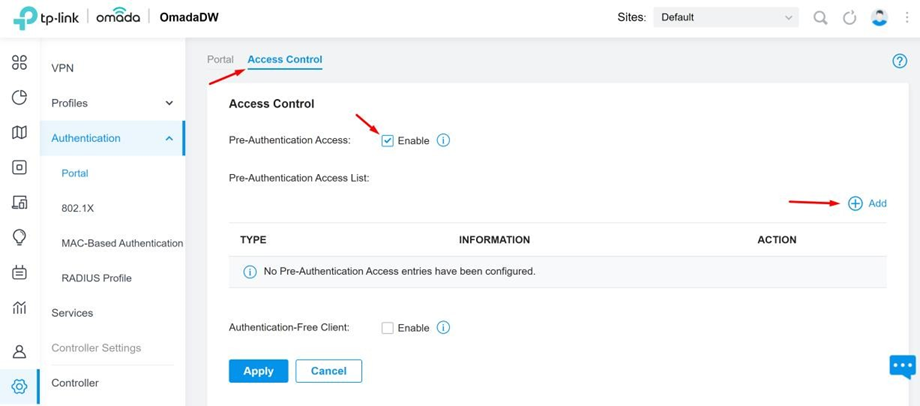
Task: Click the Cancel button
Action: coord(329,371)
